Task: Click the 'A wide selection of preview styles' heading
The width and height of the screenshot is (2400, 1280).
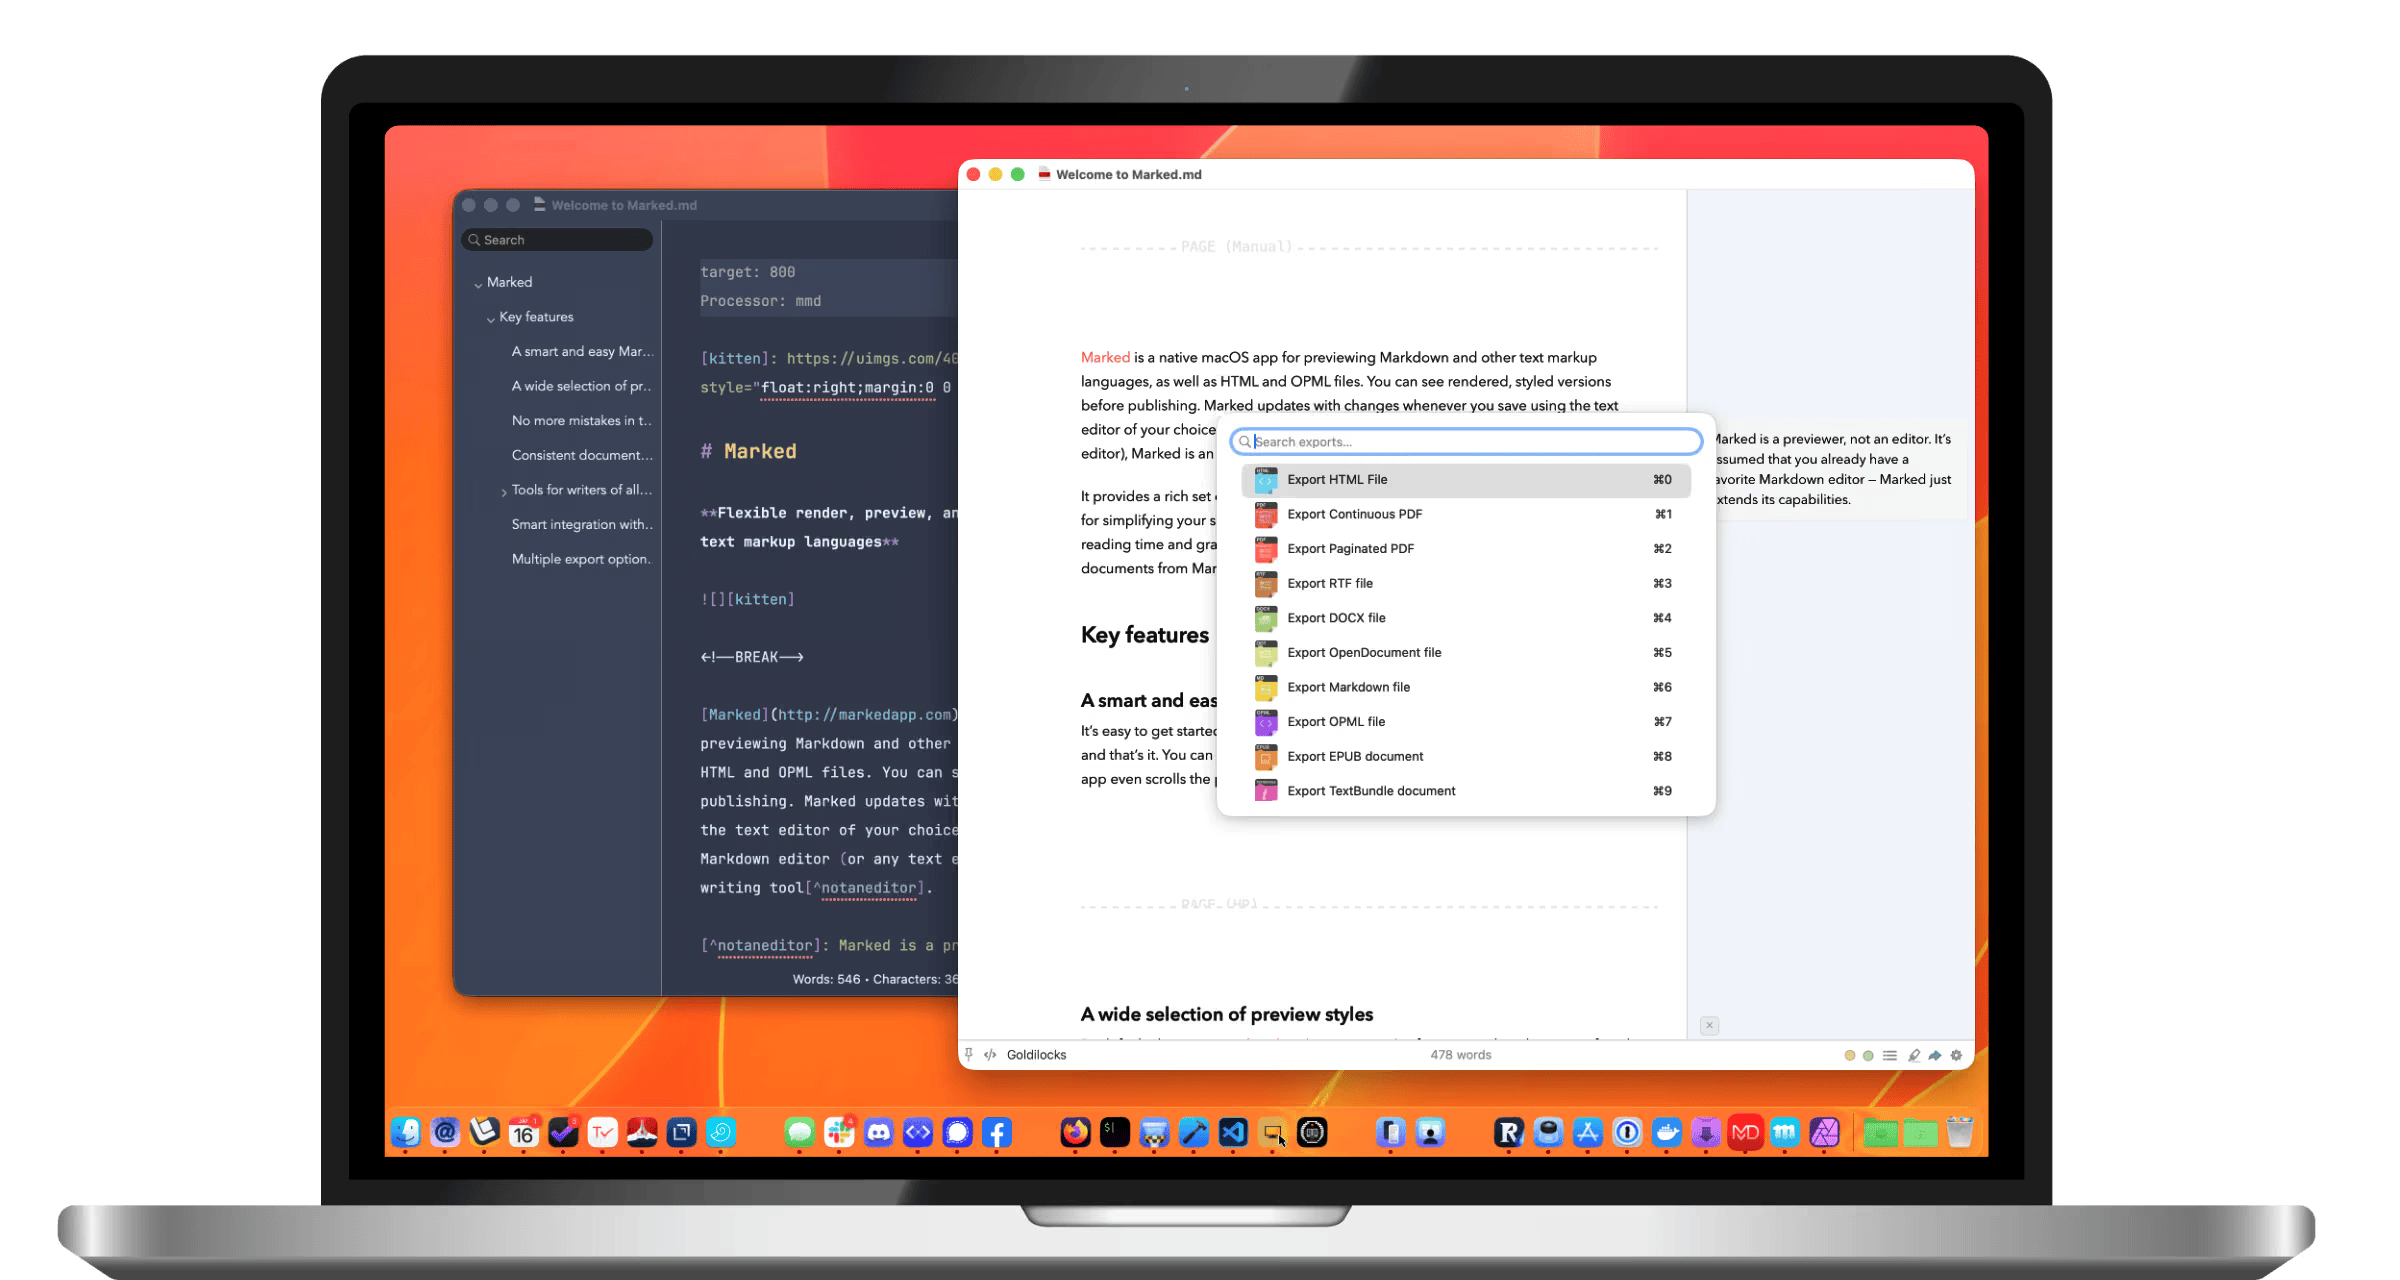Action: click(1227, 1015)
